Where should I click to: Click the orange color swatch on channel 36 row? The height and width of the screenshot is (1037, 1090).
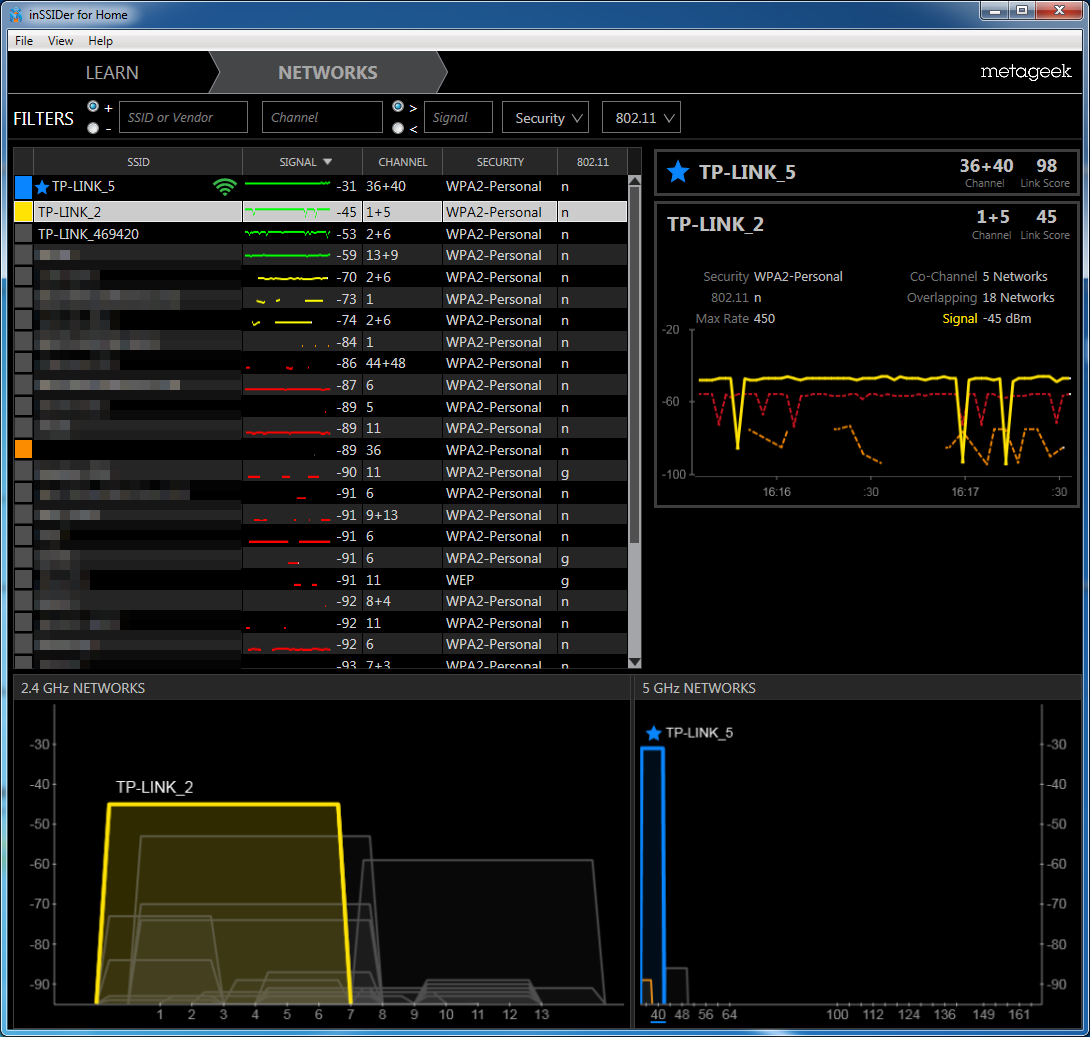point(23,450)
